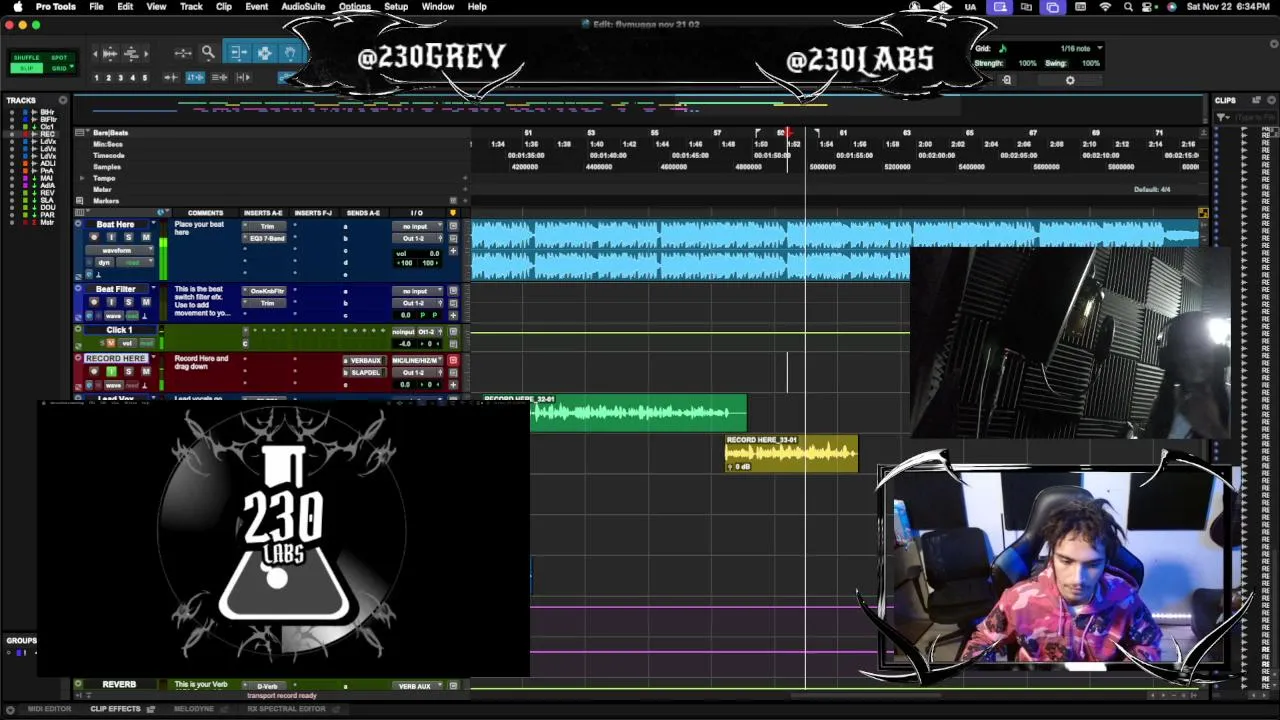
Task: Toggle Tab to Transients button
Action: [x=171, y=77]
